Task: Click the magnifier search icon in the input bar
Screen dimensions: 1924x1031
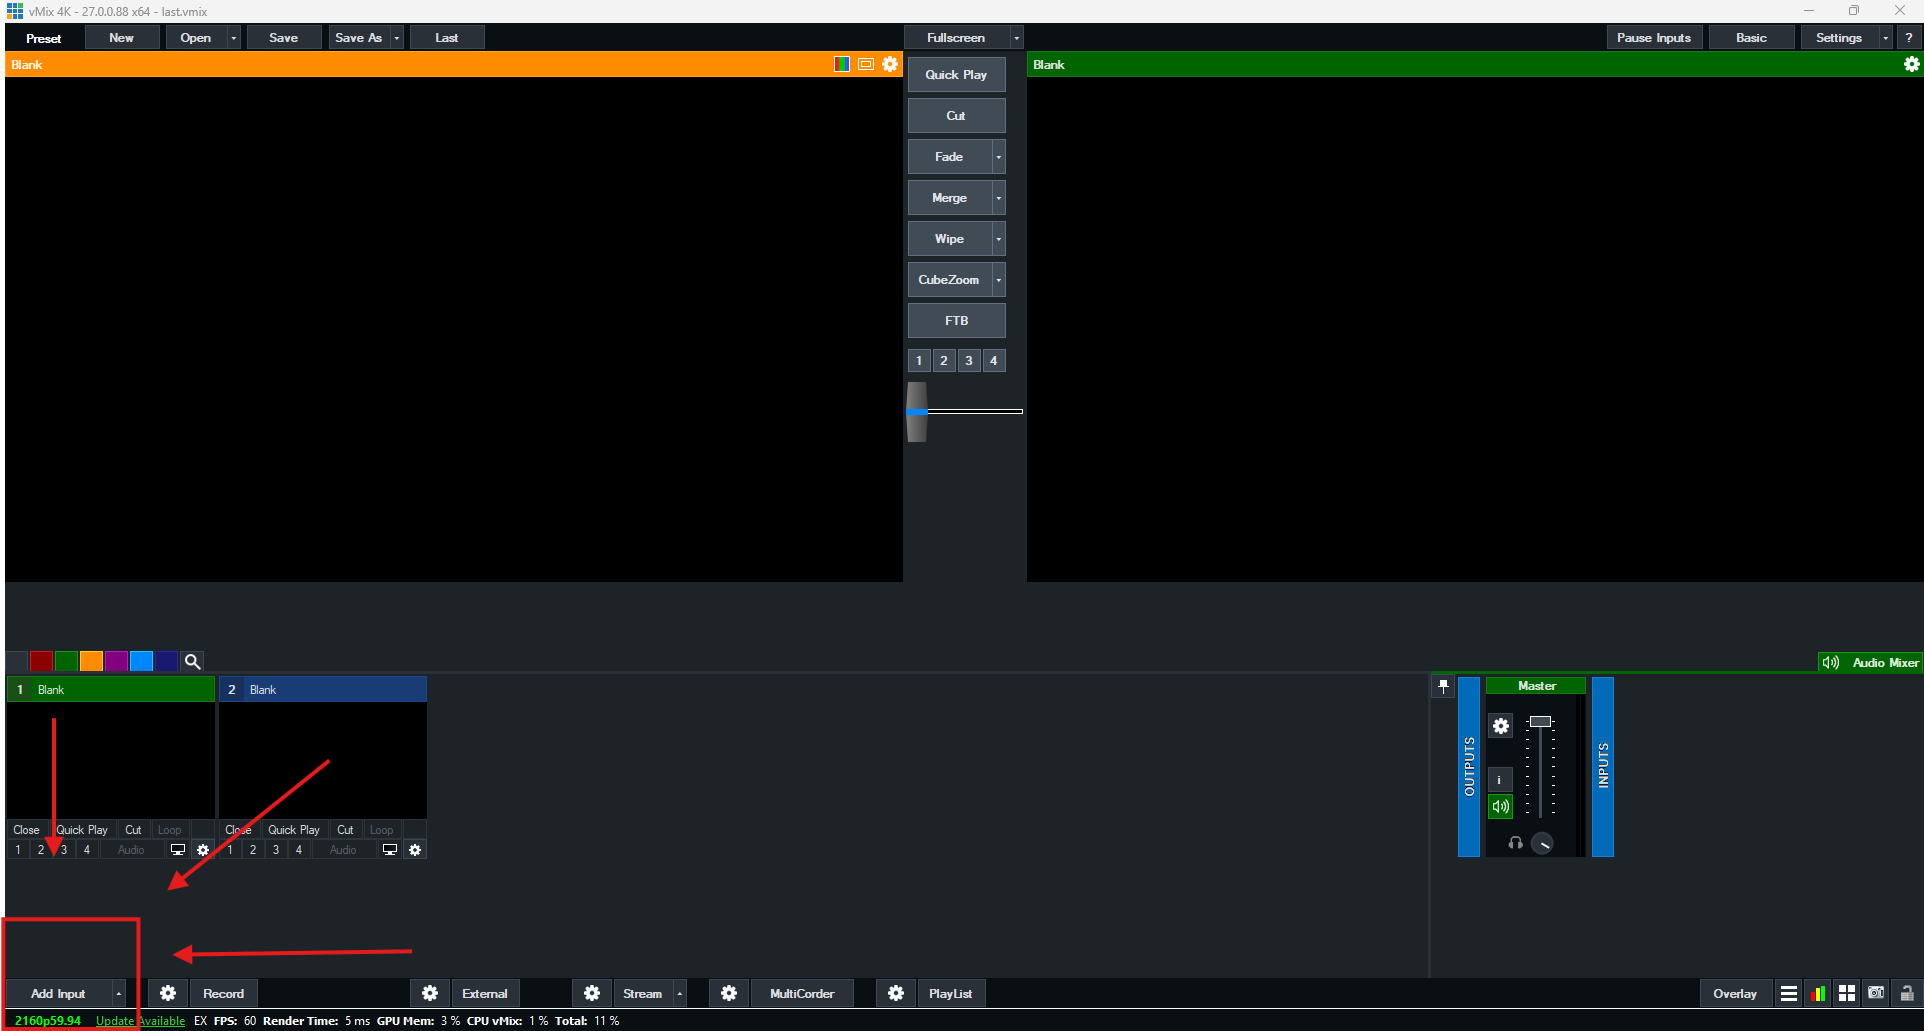Action: coord(192,661)
